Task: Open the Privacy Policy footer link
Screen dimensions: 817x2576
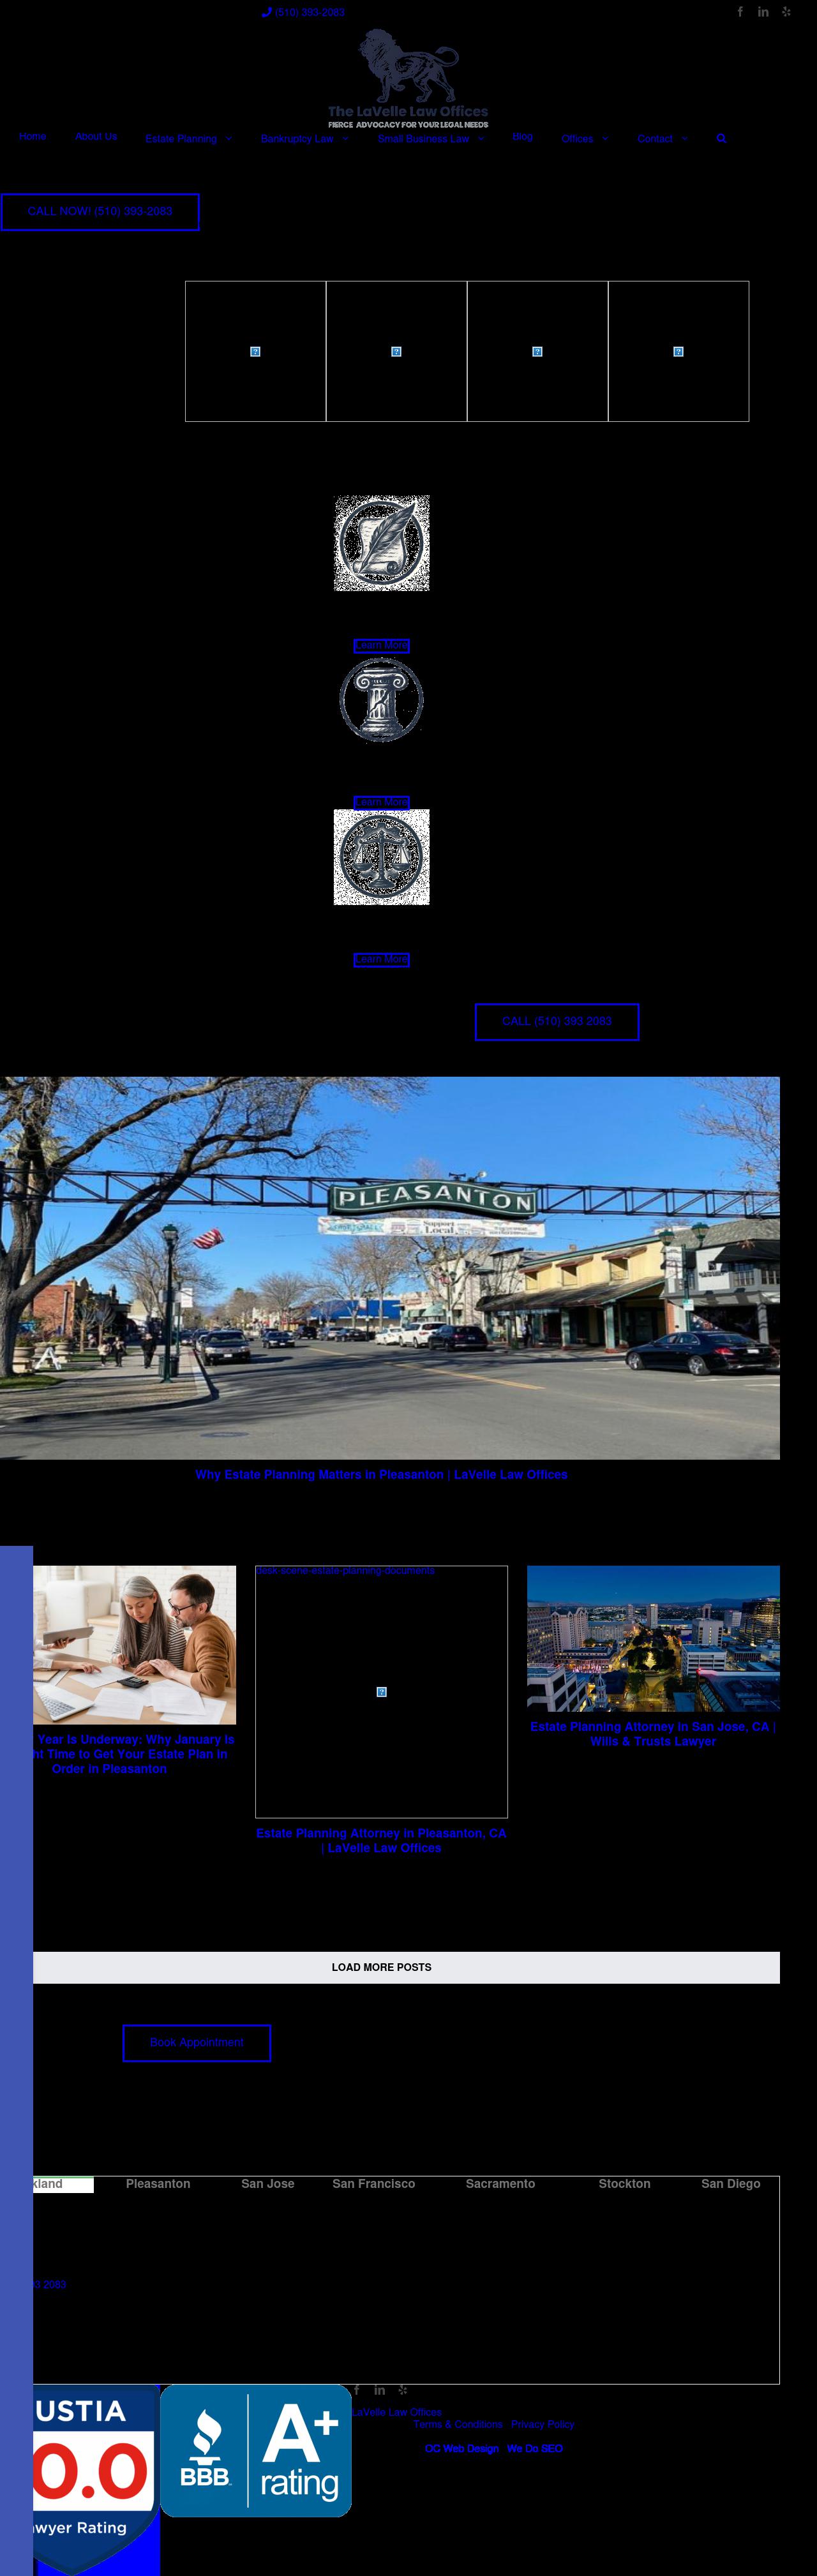Action: pos(543,2424)
